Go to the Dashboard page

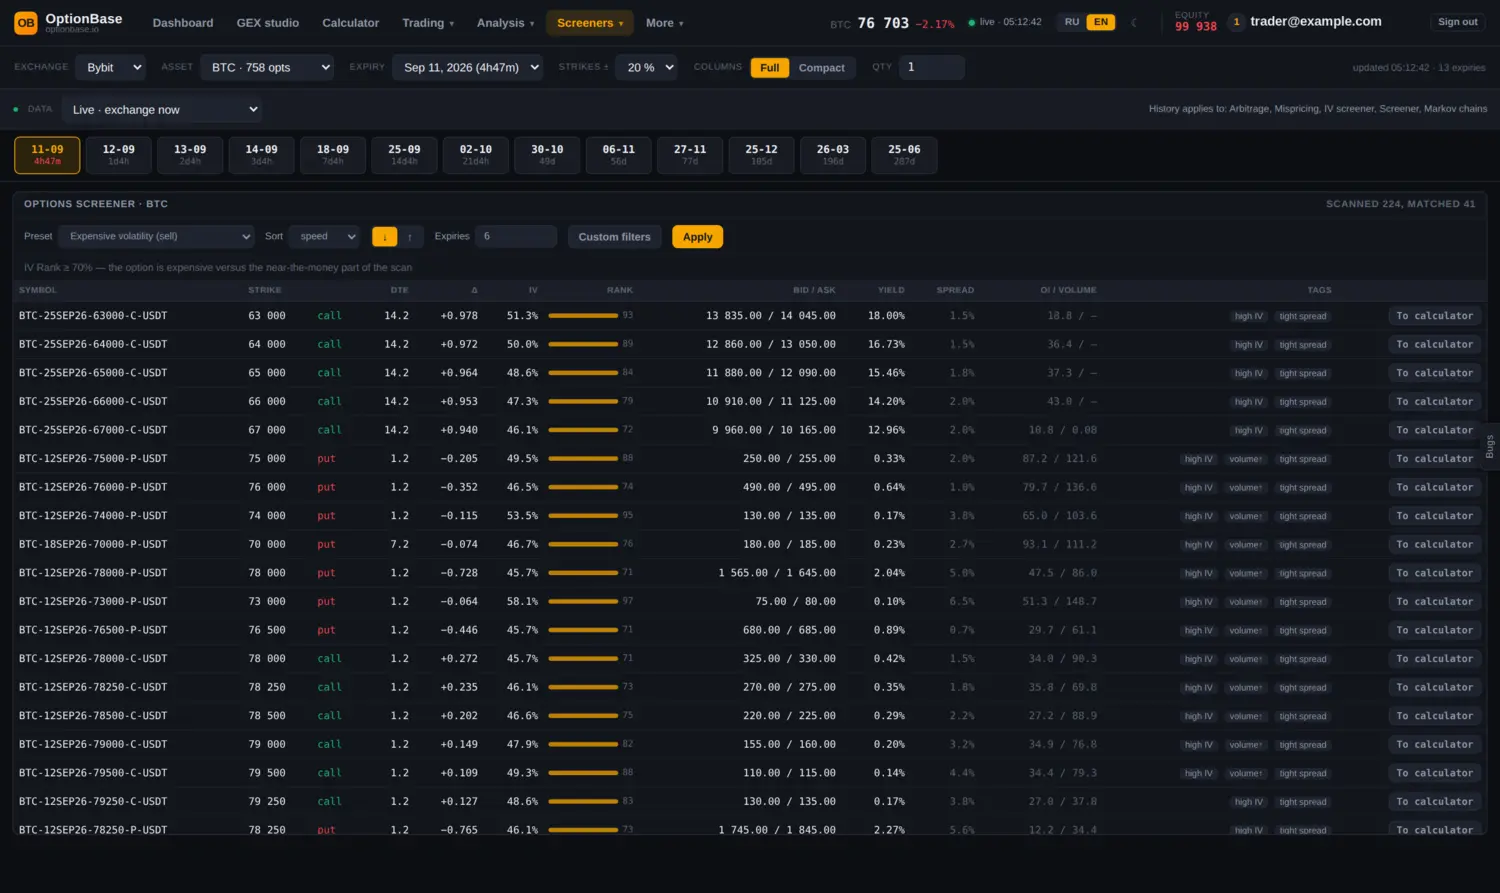(183, 23)
